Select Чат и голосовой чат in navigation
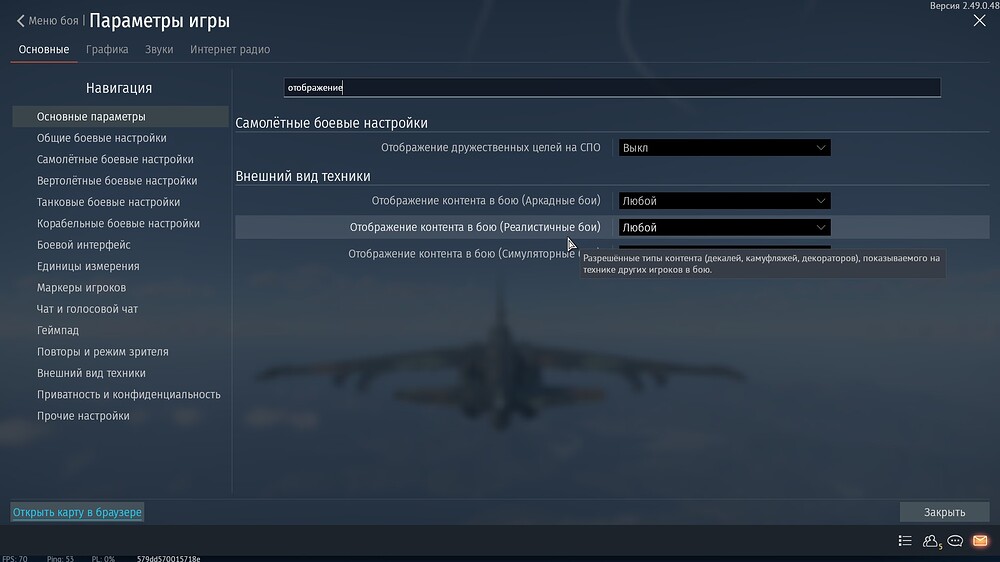The image size is (1000, 562). 87,310
